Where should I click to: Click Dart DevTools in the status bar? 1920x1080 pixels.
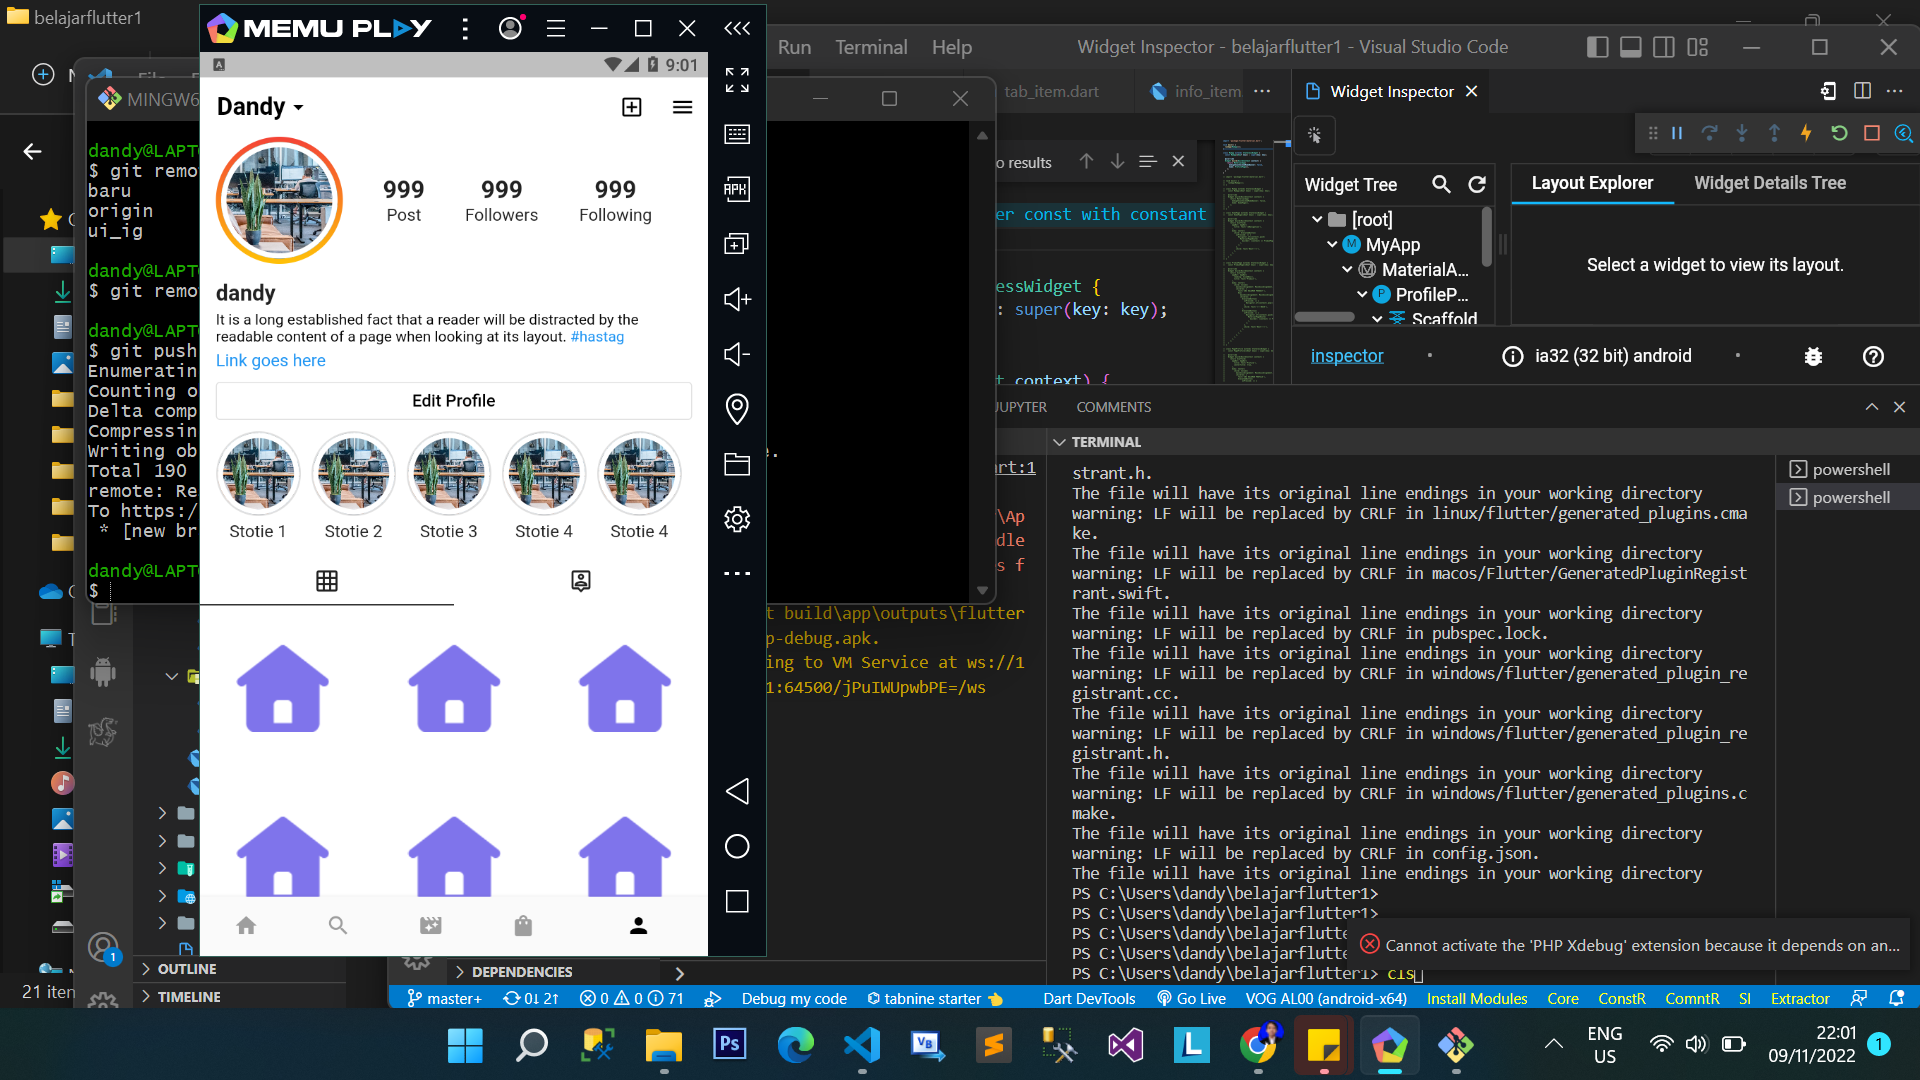(1088, 998)
